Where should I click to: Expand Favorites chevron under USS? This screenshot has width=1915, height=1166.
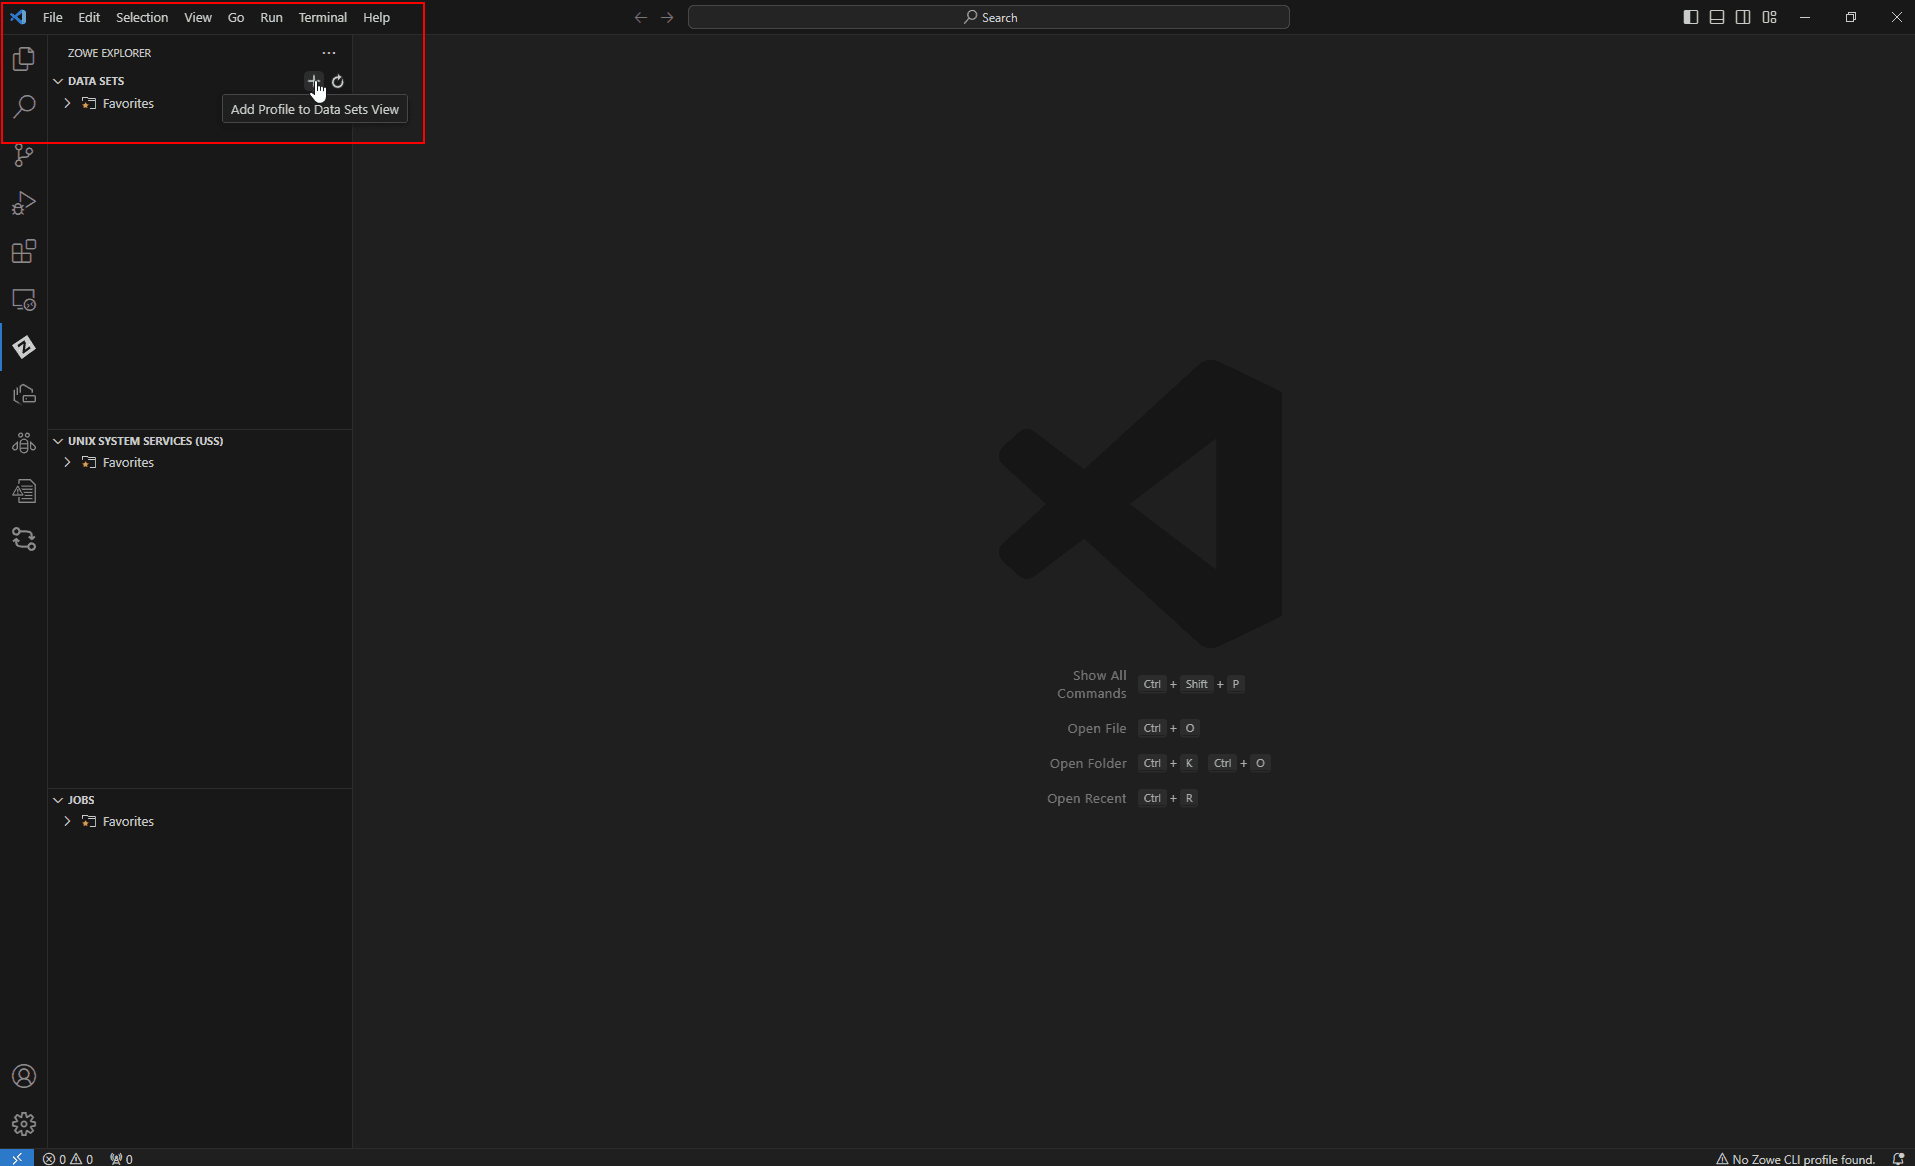[x=67, y=462]
